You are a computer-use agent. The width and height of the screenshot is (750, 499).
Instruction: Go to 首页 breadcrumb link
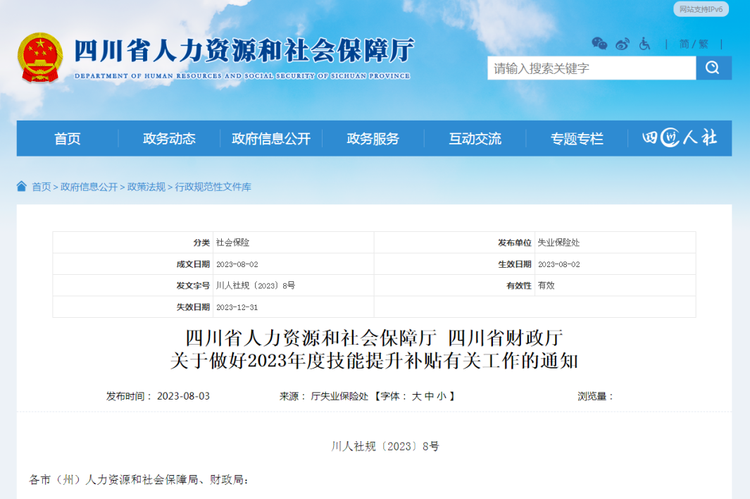click(x=41, y=187)
